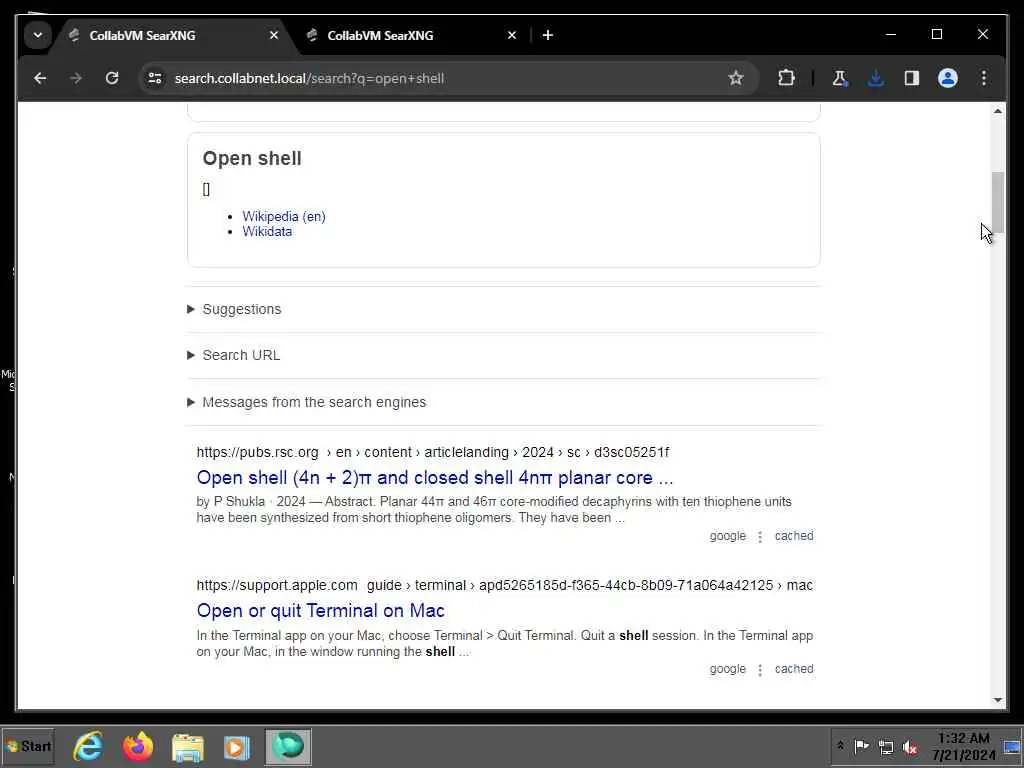Open site information icon in address bar
1024x768 pixels.
pos(155,78)
